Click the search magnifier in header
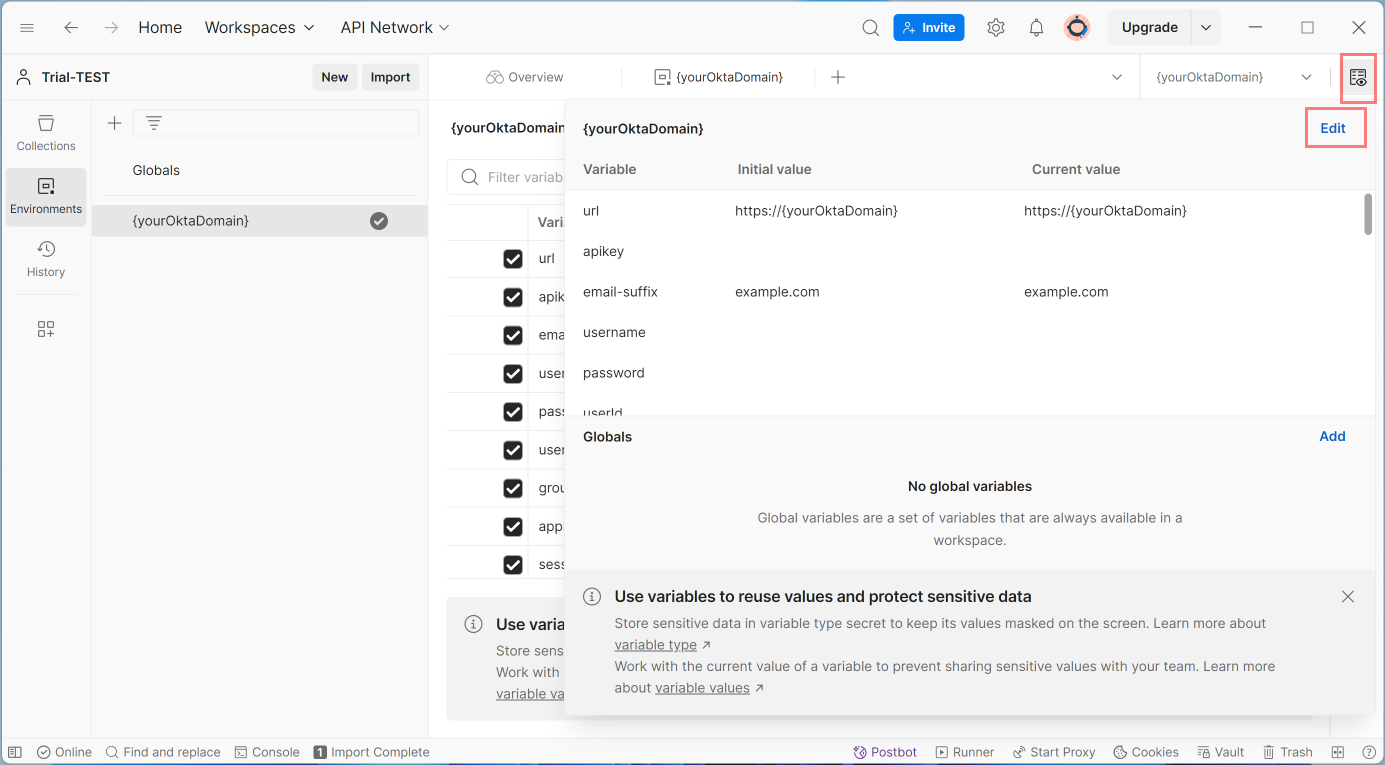Image resolution: width=1385 pixels, height=765 pixels. coord(870,28)
